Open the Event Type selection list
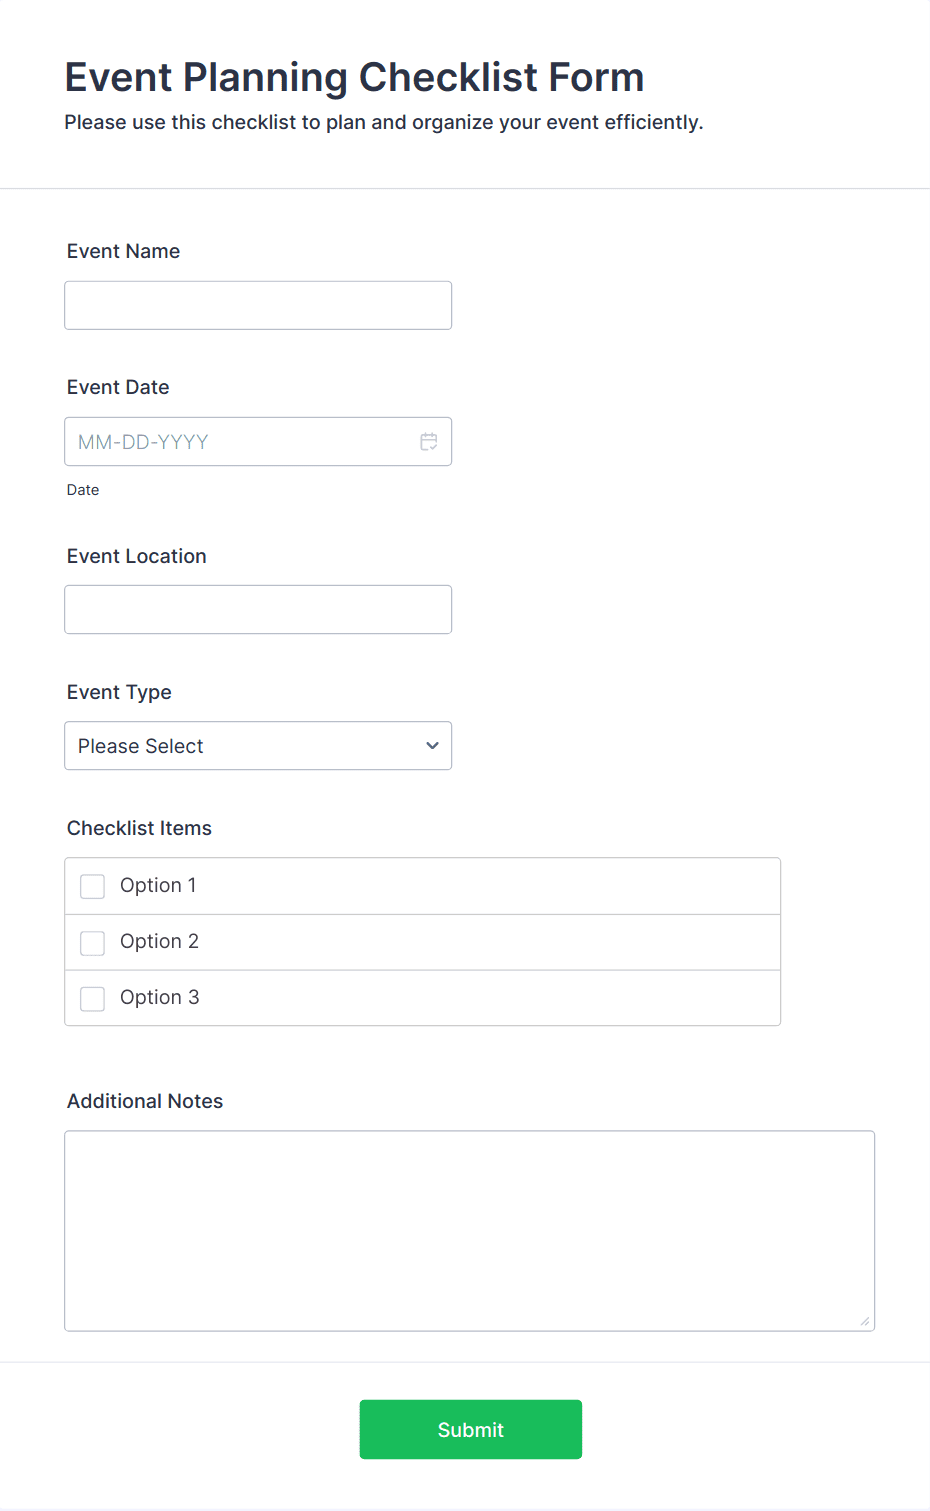The height and width of the screenshot is (1511, 930). coord(257,745)
